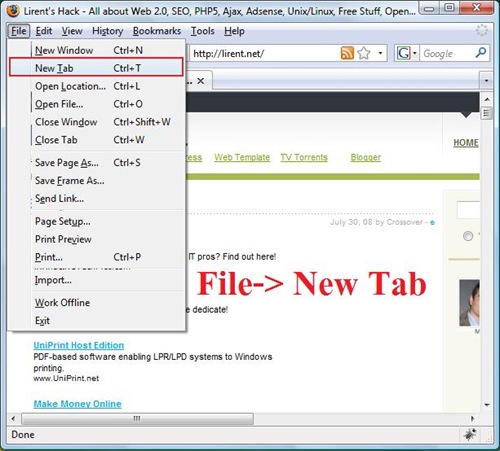Open the address bar history dropdown arrow
This screenshot has height=451, width=500.
coord(380,53)
